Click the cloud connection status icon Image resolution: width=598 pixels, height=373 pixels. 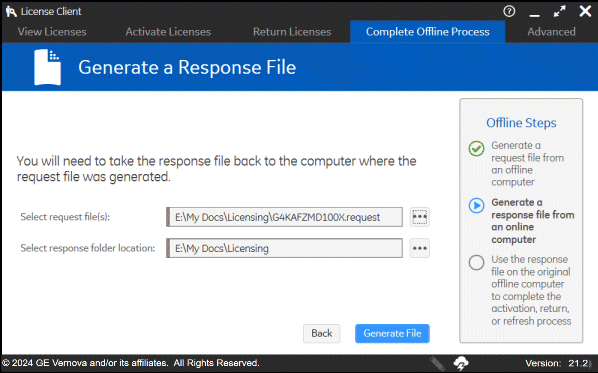(461, 363)
